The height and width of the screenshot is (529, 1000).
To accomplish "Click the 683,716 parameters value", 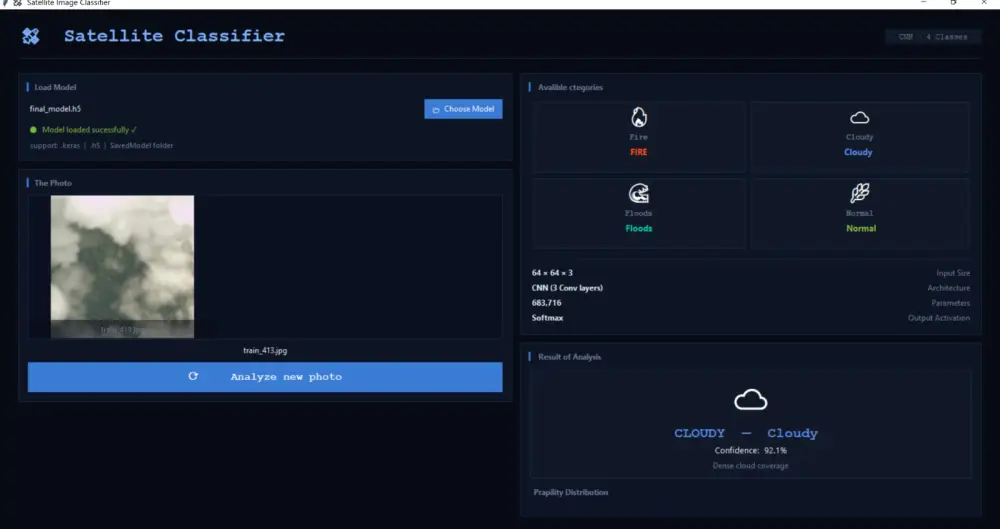I will click(x=547, y=303).
